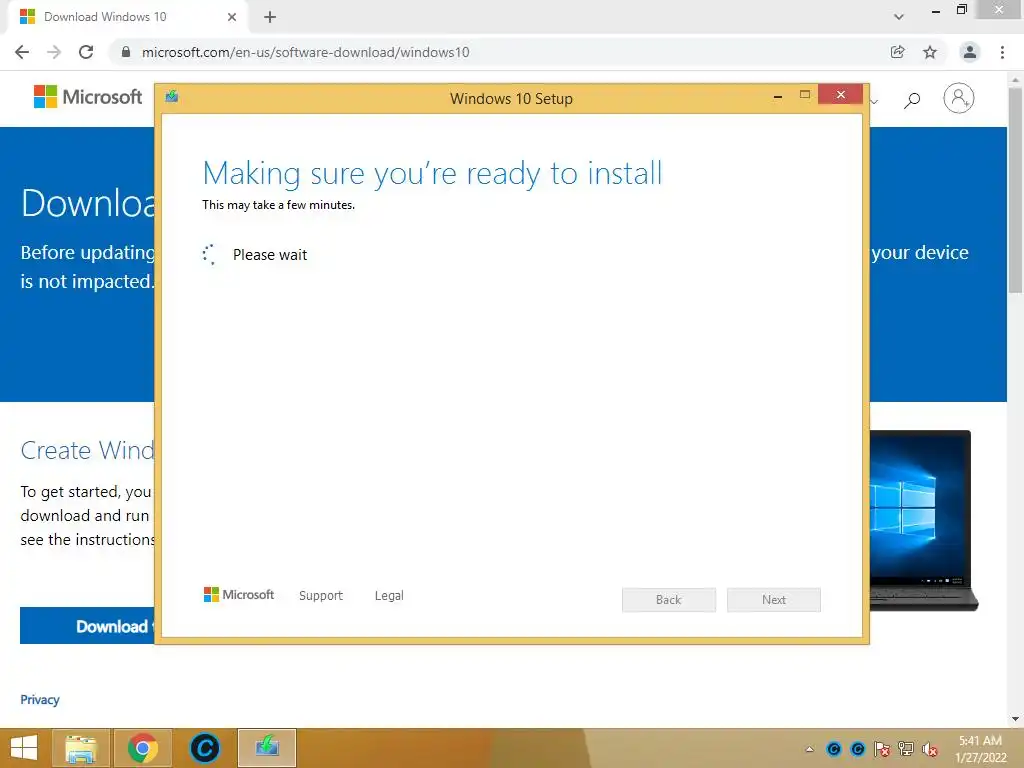Share this page icon in address bar
This screenshot has width=1024, height=768.
click(897, 52)
